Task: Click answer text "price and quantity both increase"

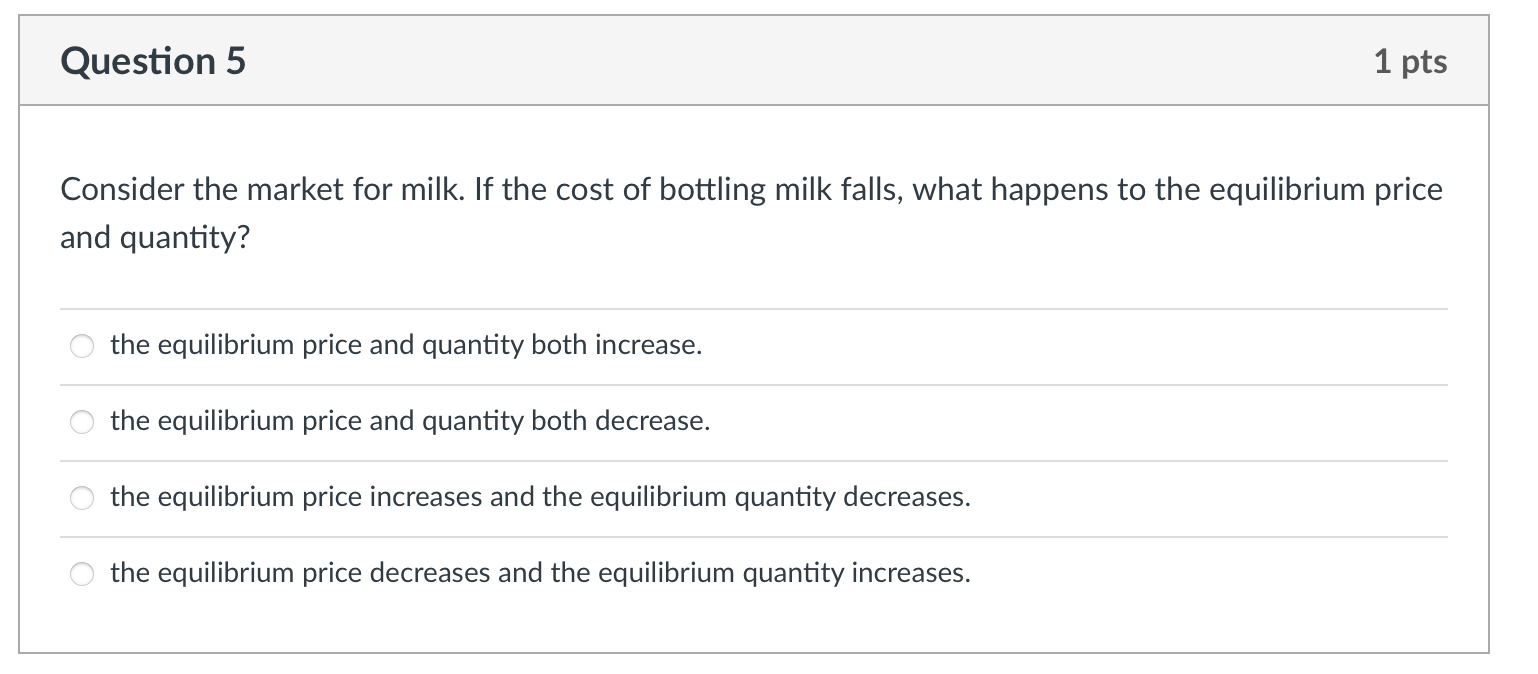Action: [406, 346]
